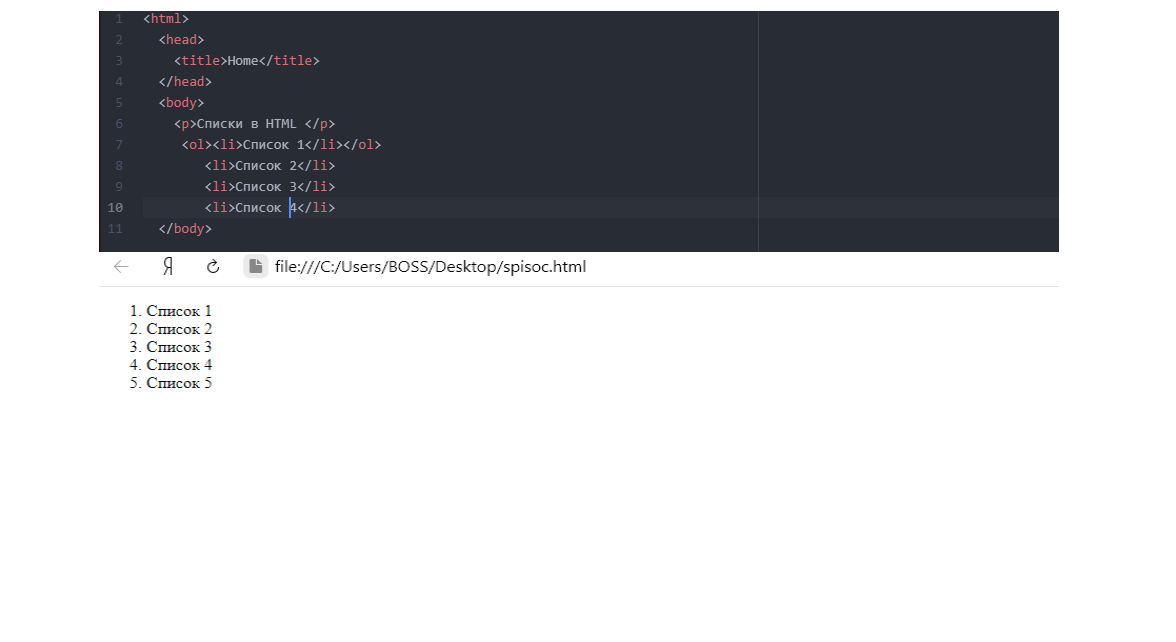The width and height of the screenshot is (1176, 642).
Task: Click the opening <head> tag in code
Action: pyautogui.click(x=182, y=40)
